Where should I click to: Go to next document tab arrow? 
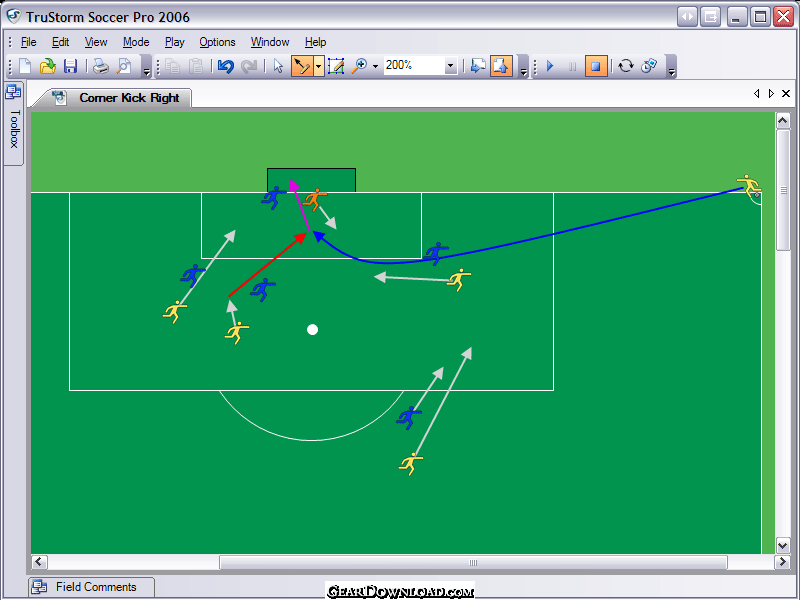771,93
